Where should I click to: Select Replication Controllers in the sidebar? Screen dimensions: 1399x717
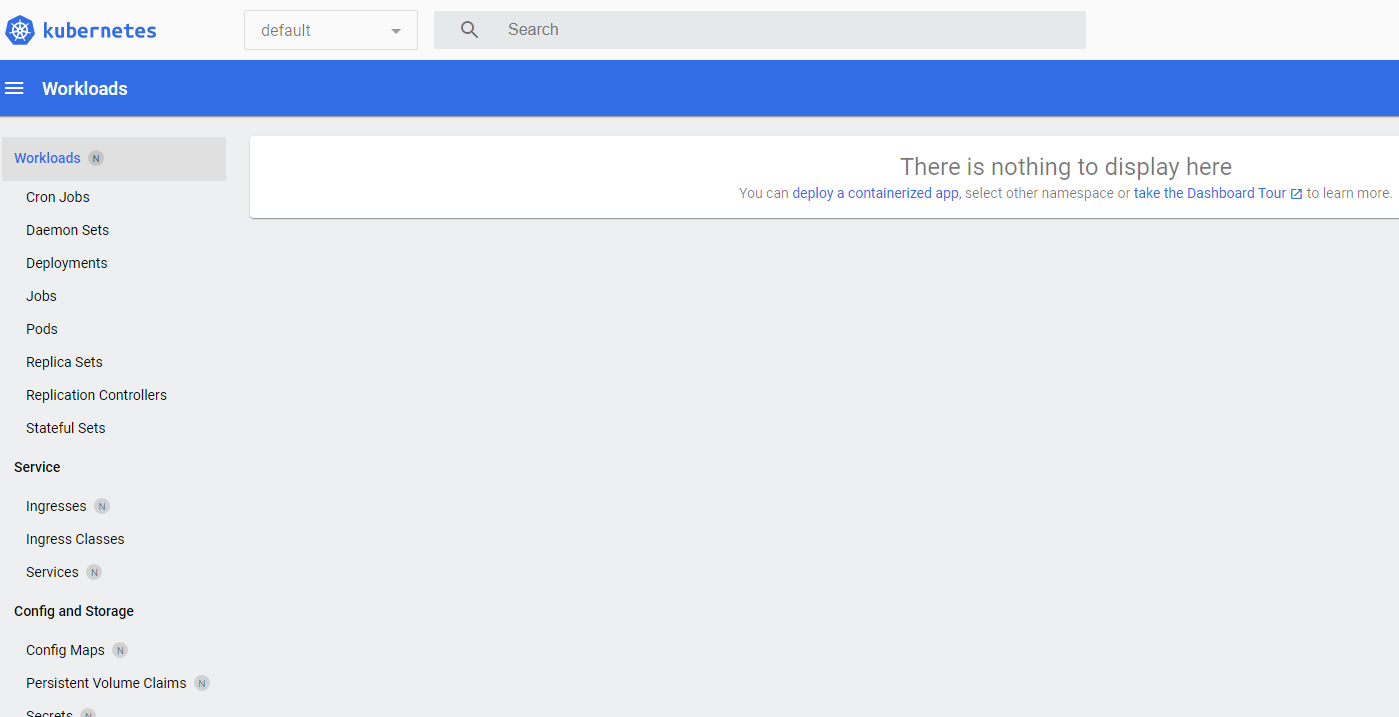[96, 395]
